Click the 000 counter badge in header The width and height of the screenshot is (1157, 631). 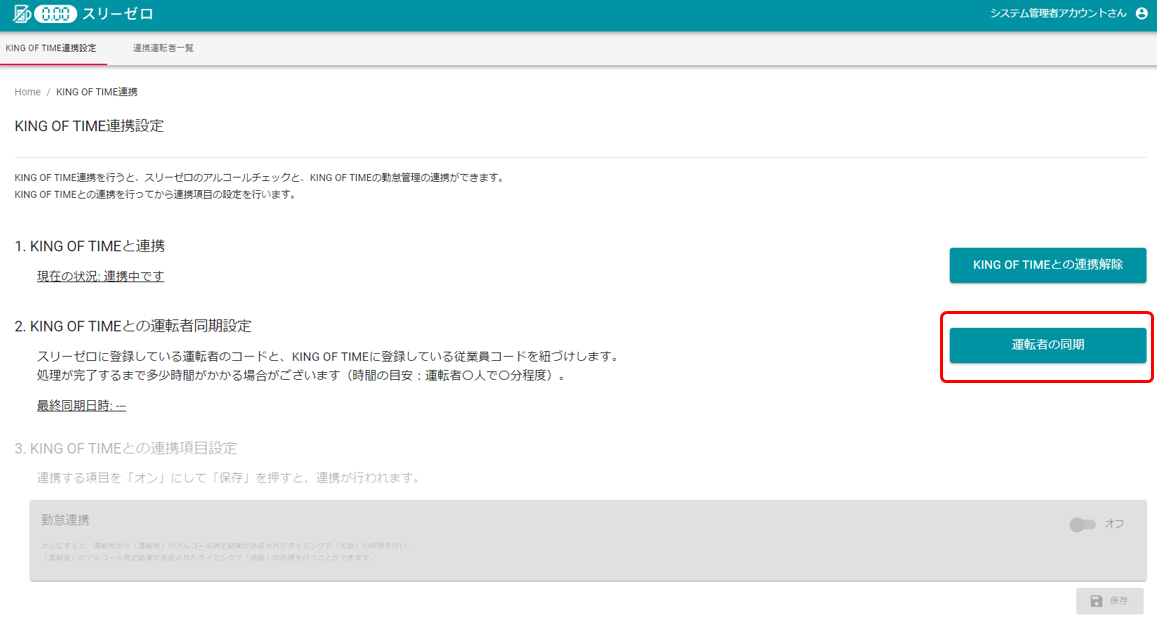pos(55,14)
